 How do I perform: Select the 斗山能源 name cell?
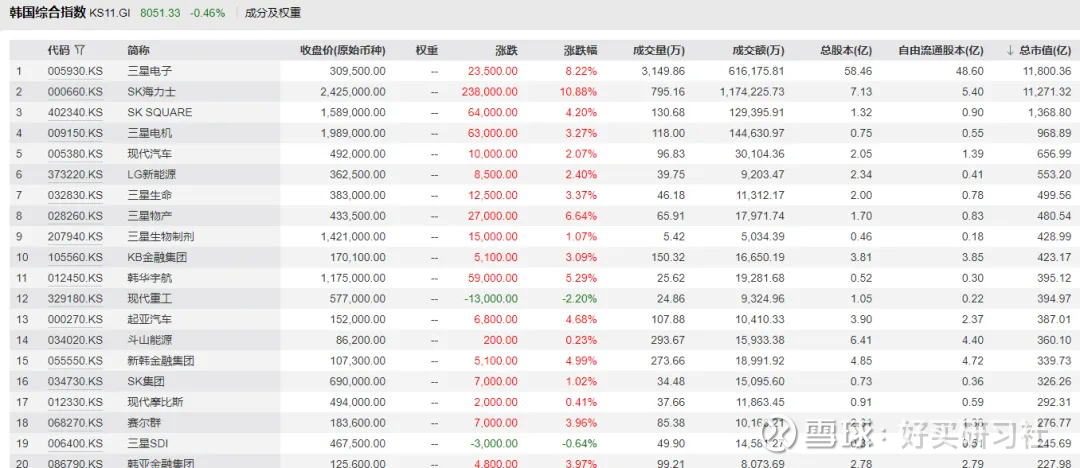pyautogui.click(x=149, y=340)
